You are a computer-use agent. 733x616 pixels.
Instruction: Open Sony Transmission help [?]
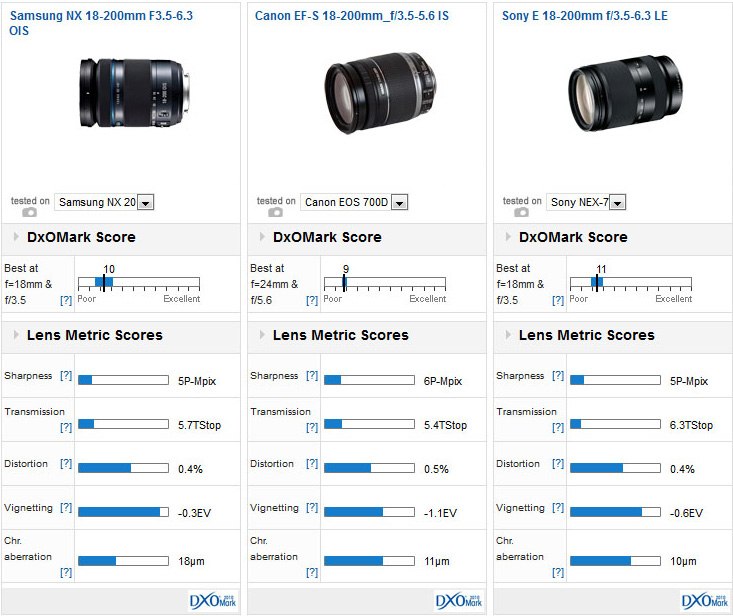pos(558,427)
